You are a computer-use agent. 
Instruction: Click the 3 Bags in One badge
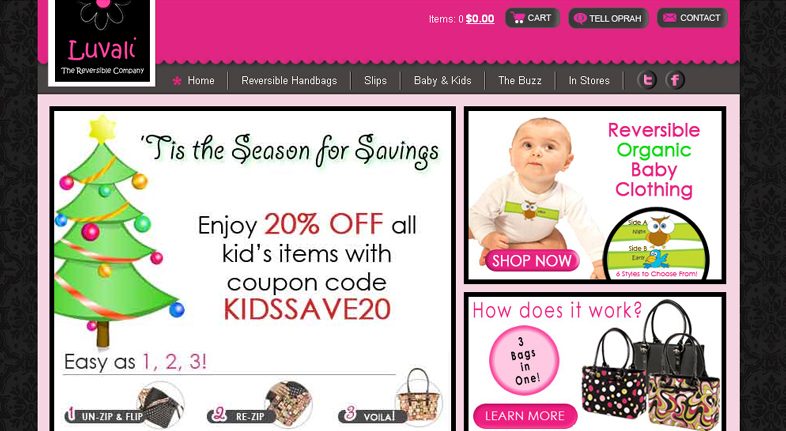tap(524, 360)
